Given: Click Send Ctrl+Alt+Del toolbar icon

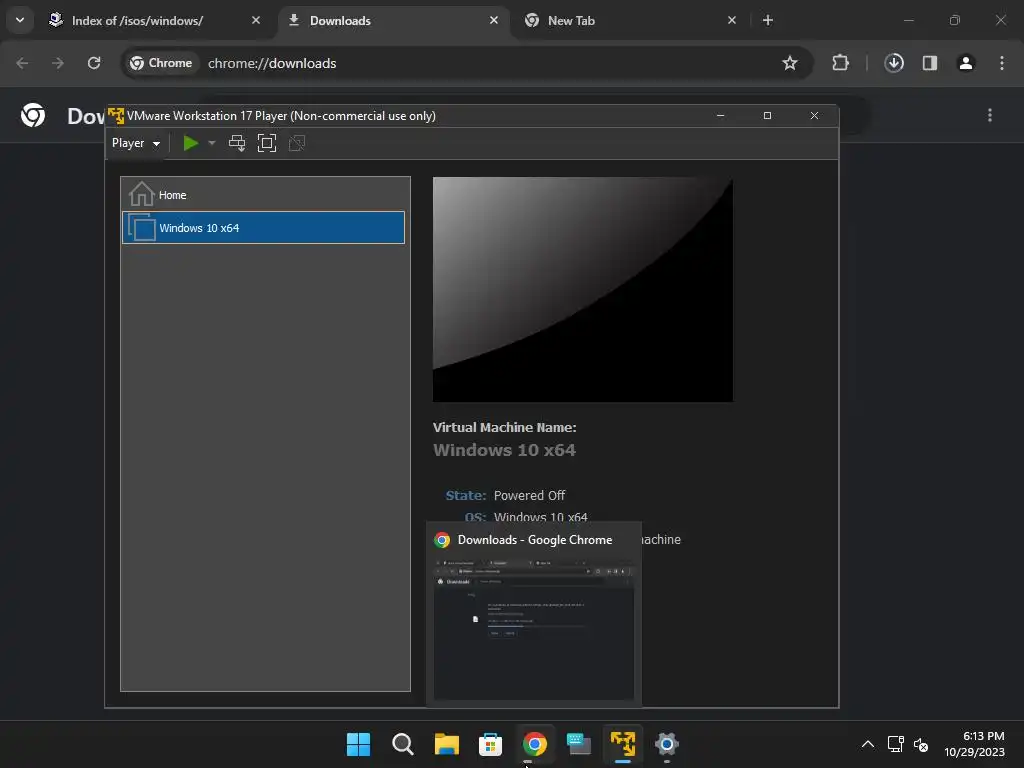Looking at the screenshot, I should tap(237, 143).
